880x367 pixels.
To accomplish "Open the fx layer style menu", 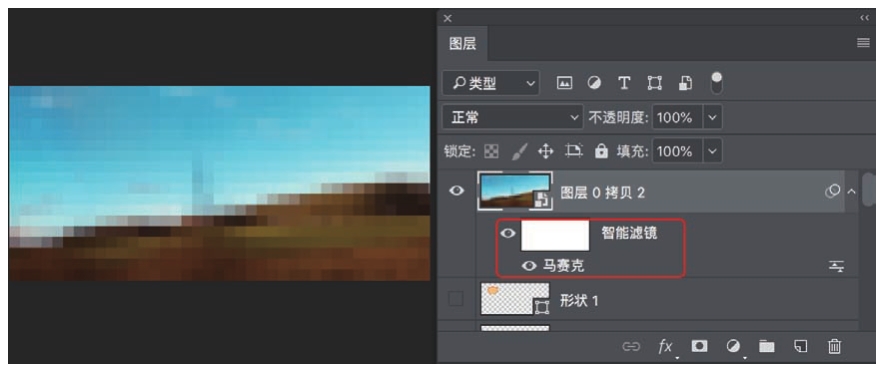I will tap(665, 347).
